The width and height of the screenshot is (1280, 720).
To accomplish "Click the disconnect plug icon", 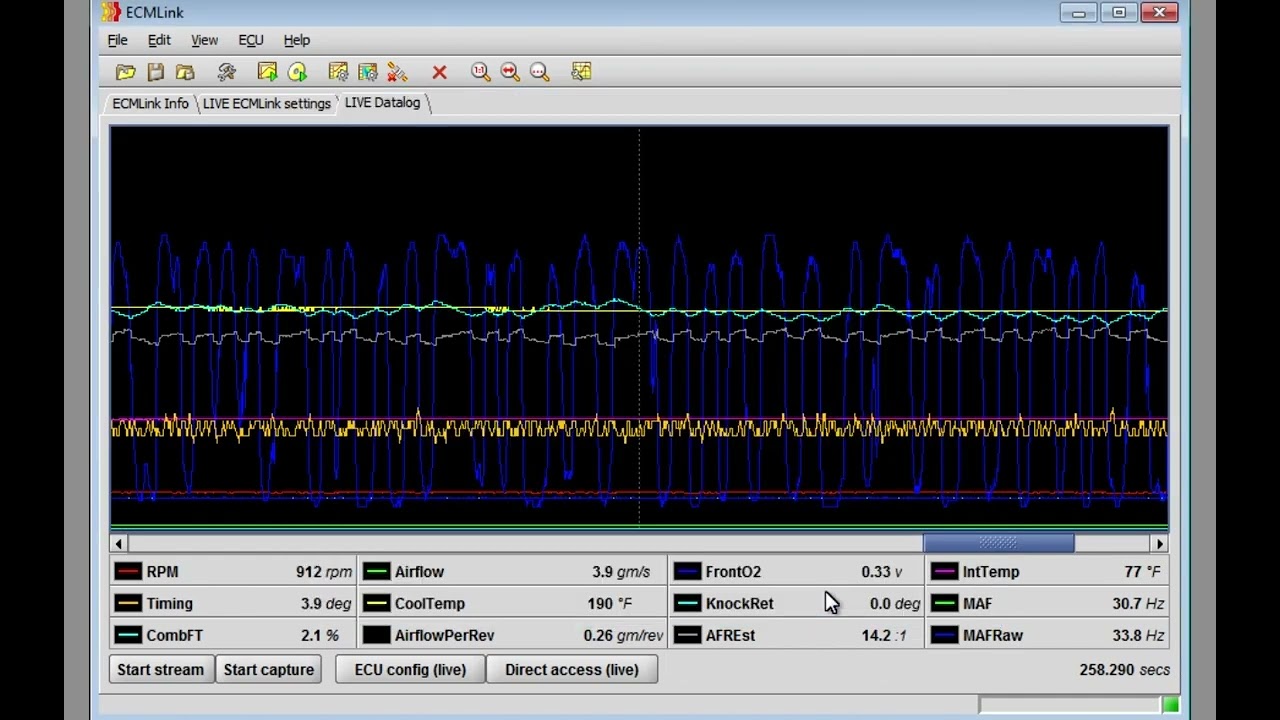I will 398,72.
